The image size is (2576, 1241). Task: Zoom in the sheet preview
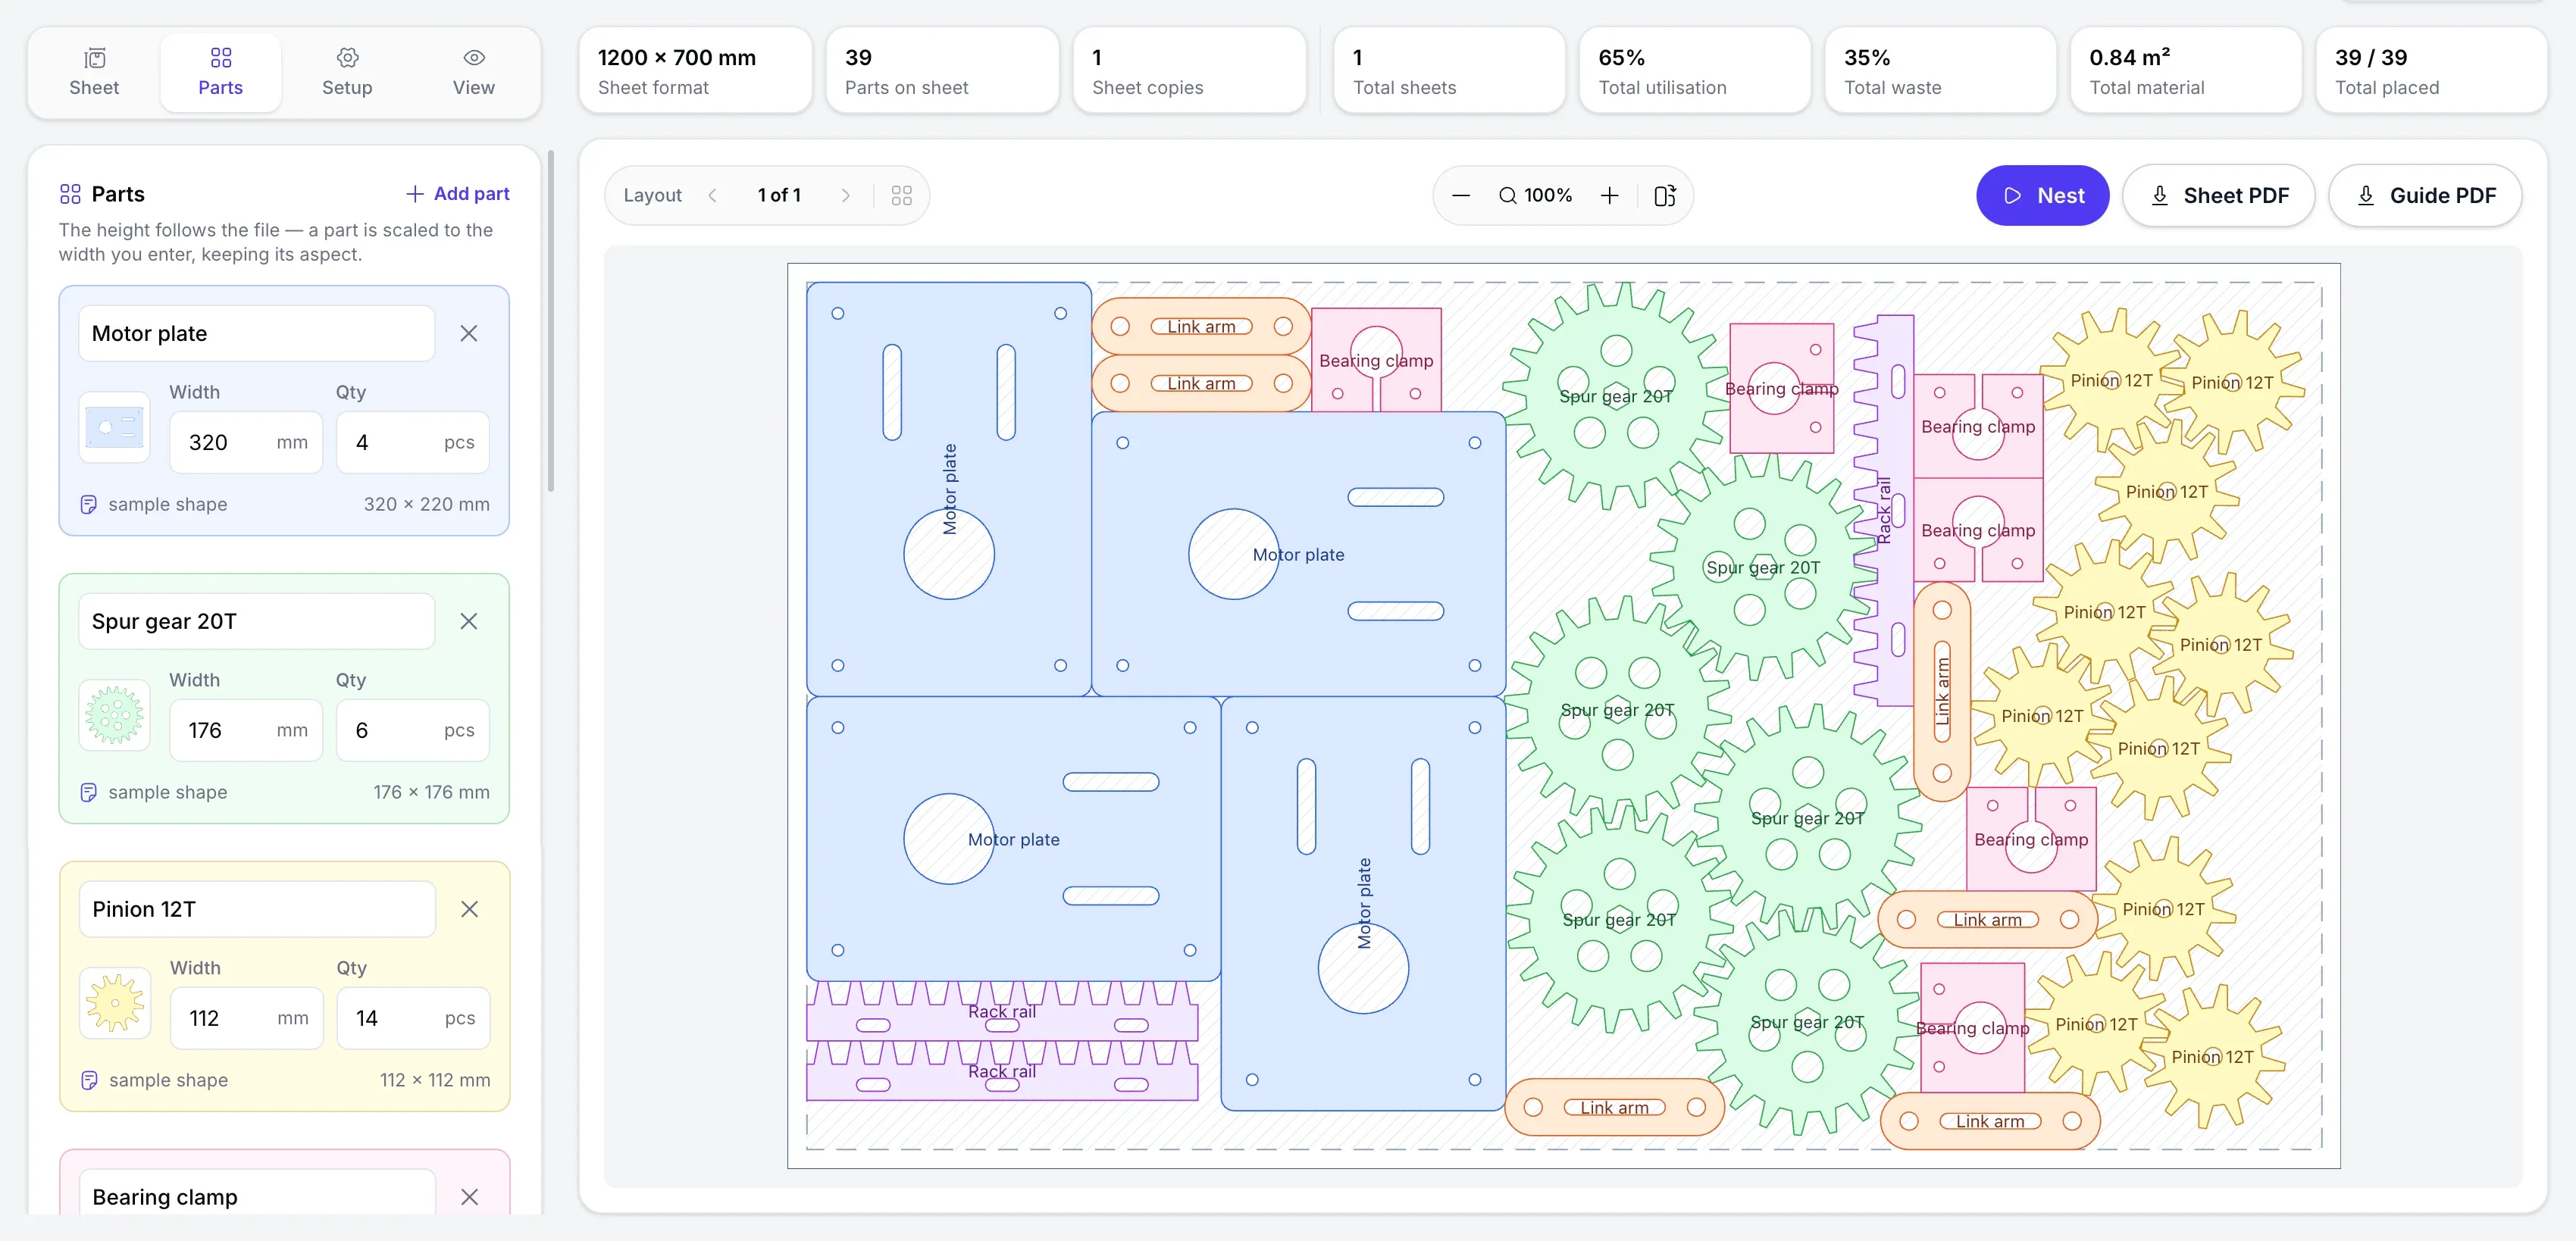[1609, 195]
